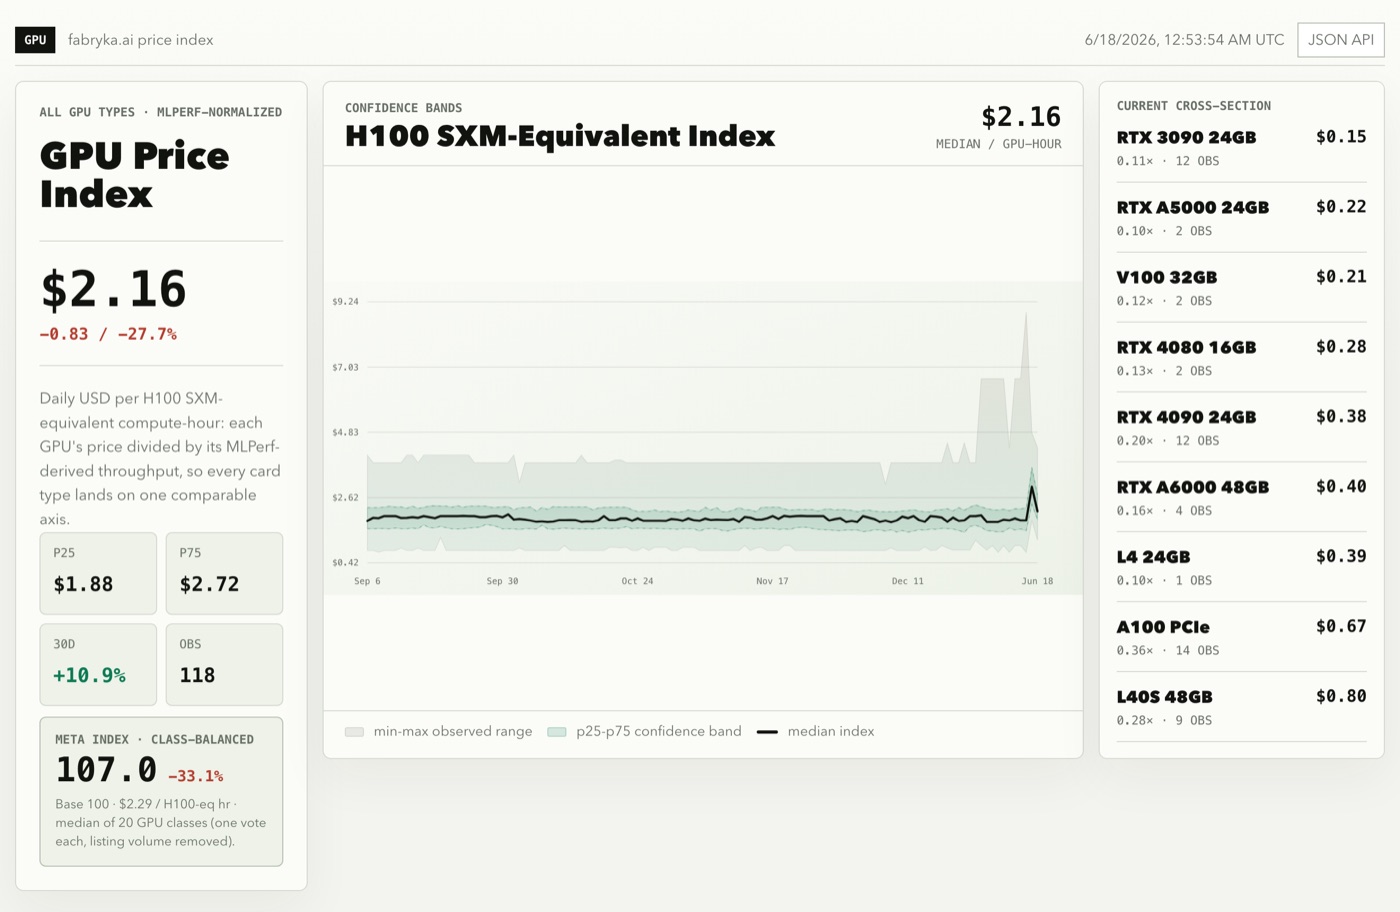Click the -33.1% meta index change

click(x=196, y=776)
